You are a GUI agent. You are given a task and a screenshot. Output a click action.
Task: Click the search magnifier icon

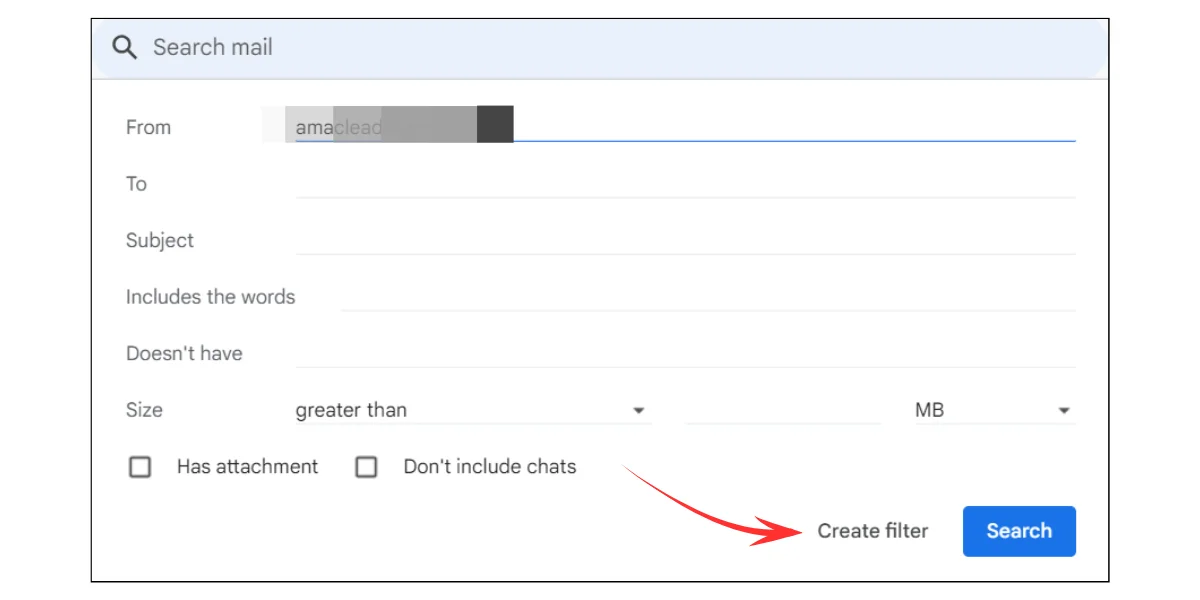pos(124,48)
